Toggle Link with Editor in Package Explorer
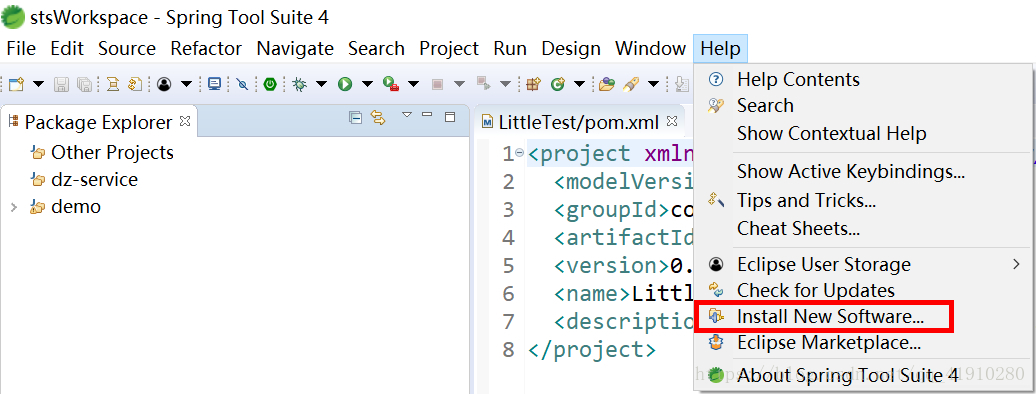 378,118
